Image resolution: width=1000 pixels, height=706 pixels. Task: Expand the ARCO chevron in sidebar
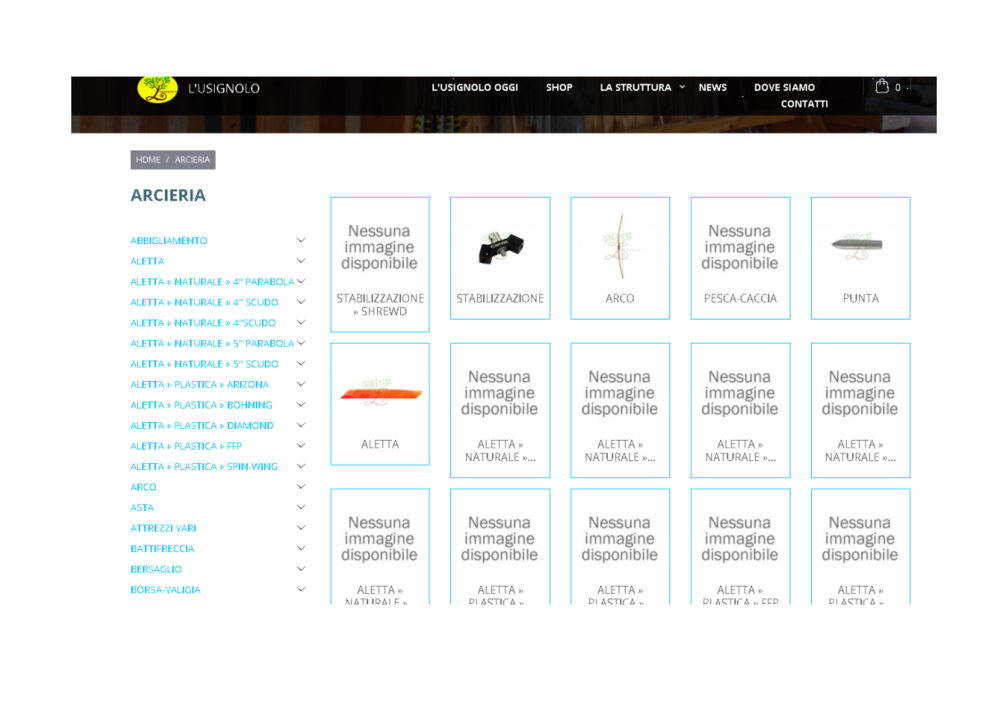click(301, 487)
